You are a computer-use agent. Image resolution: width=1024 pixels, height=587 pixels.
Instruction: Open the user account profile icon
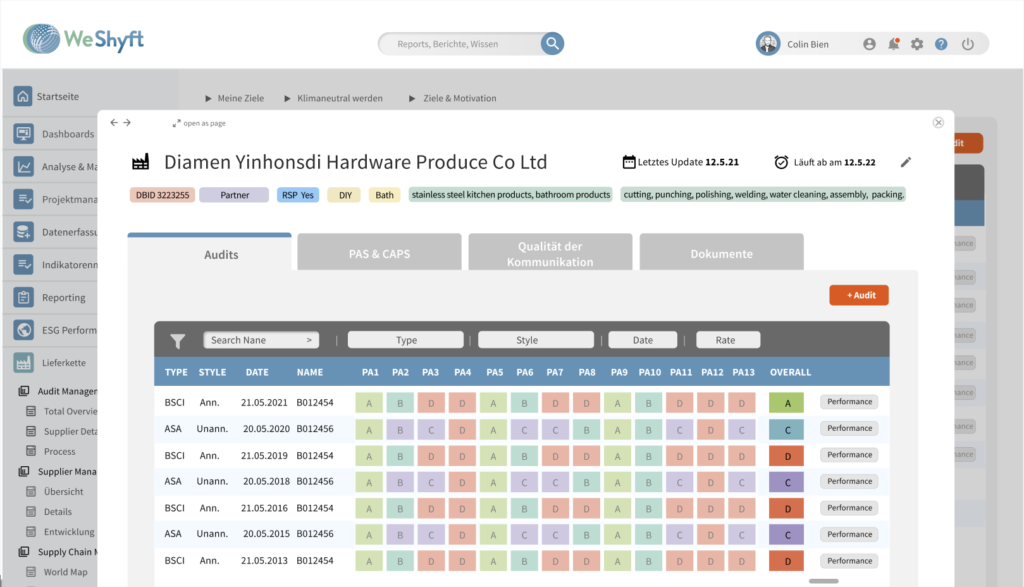[869, 44]
